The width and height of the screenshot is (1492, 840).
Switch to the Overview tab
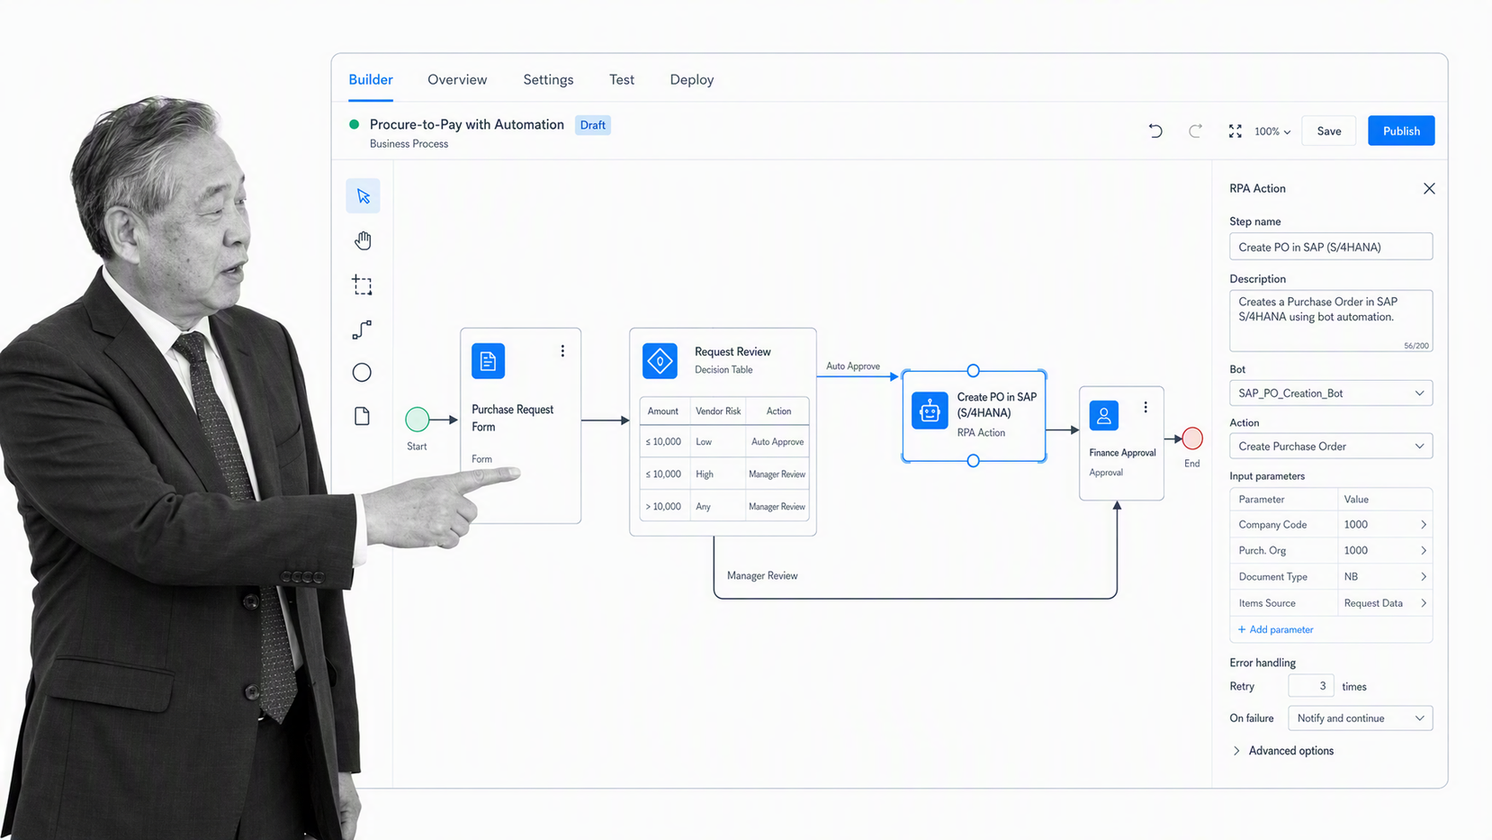457,80
